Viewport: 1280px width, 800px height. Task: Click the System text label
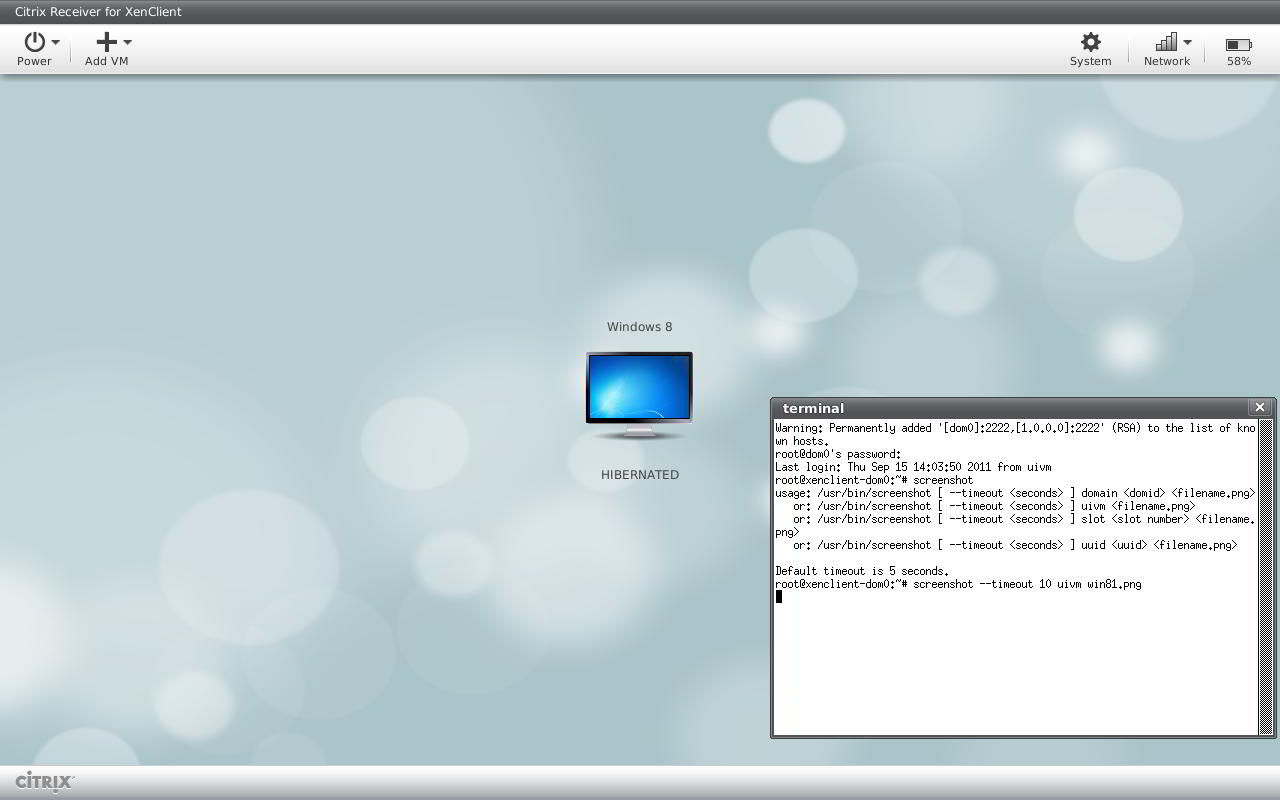click(x=1090, y=61)
